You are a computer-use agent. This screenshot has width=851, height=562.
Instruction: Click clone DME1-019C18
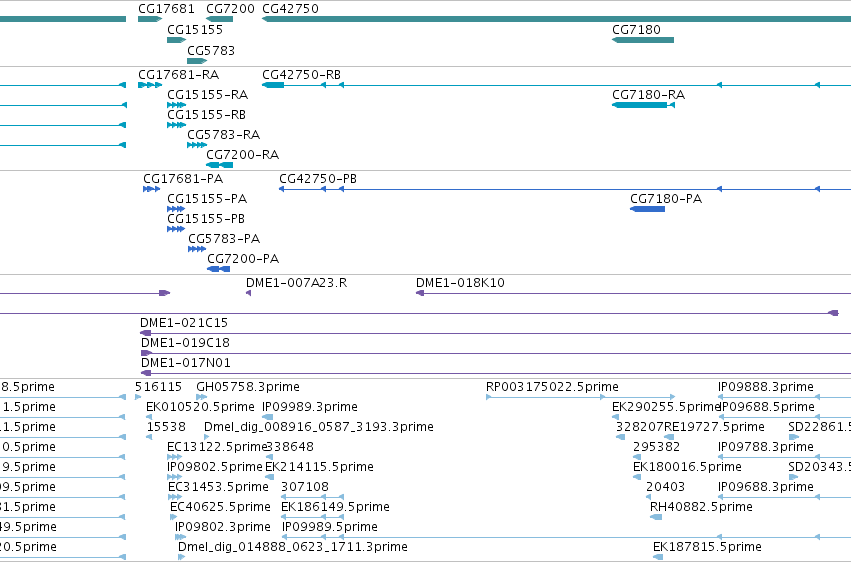click(x=496, y=353)
